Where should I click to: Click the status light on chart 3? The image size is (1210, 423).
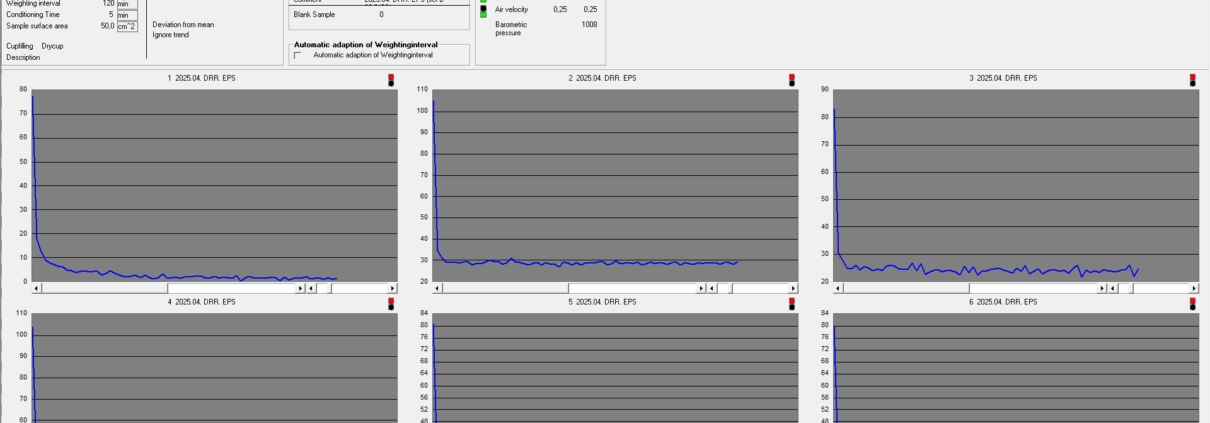tap(1192, 80)
